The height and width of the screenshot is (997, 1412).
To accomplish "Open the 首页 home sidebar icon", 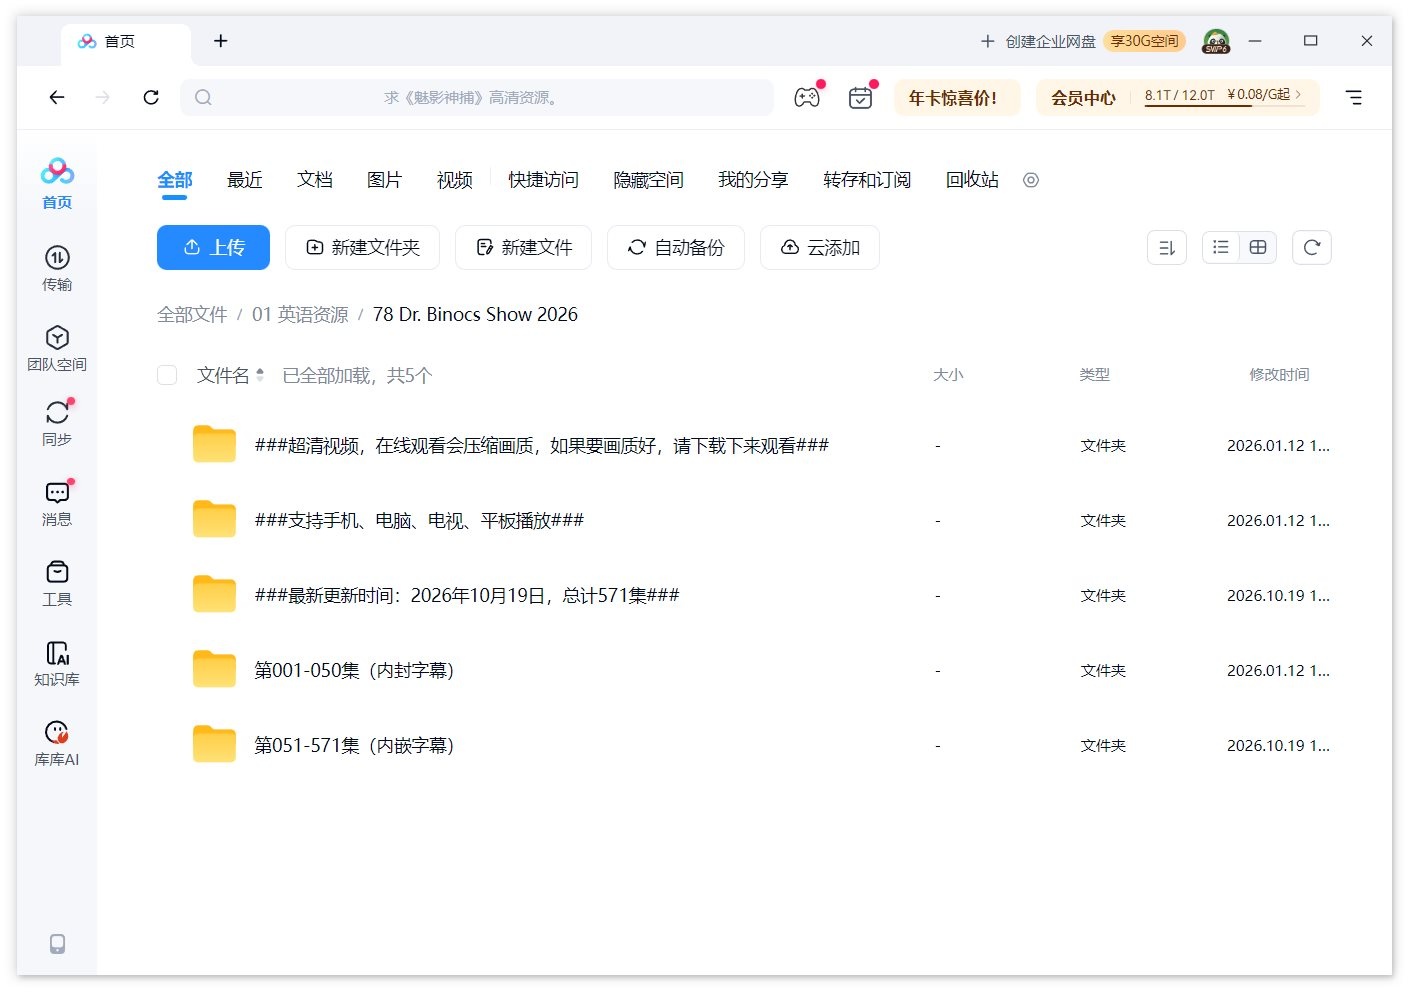I will point(57,183).
